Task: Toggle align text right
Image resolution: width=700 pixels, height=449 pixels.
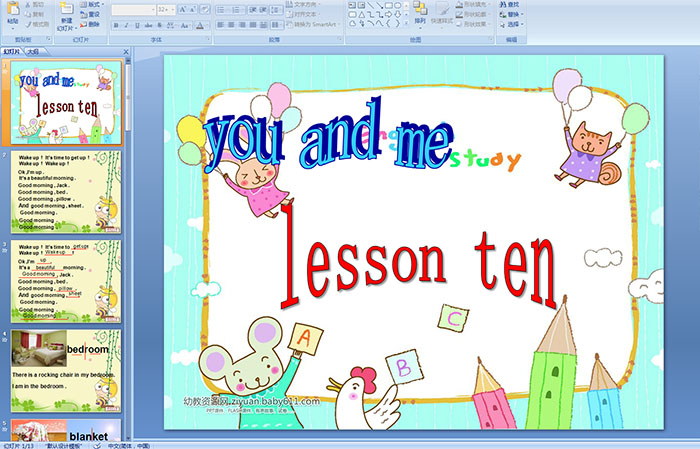Action: [x=242, y=25]
